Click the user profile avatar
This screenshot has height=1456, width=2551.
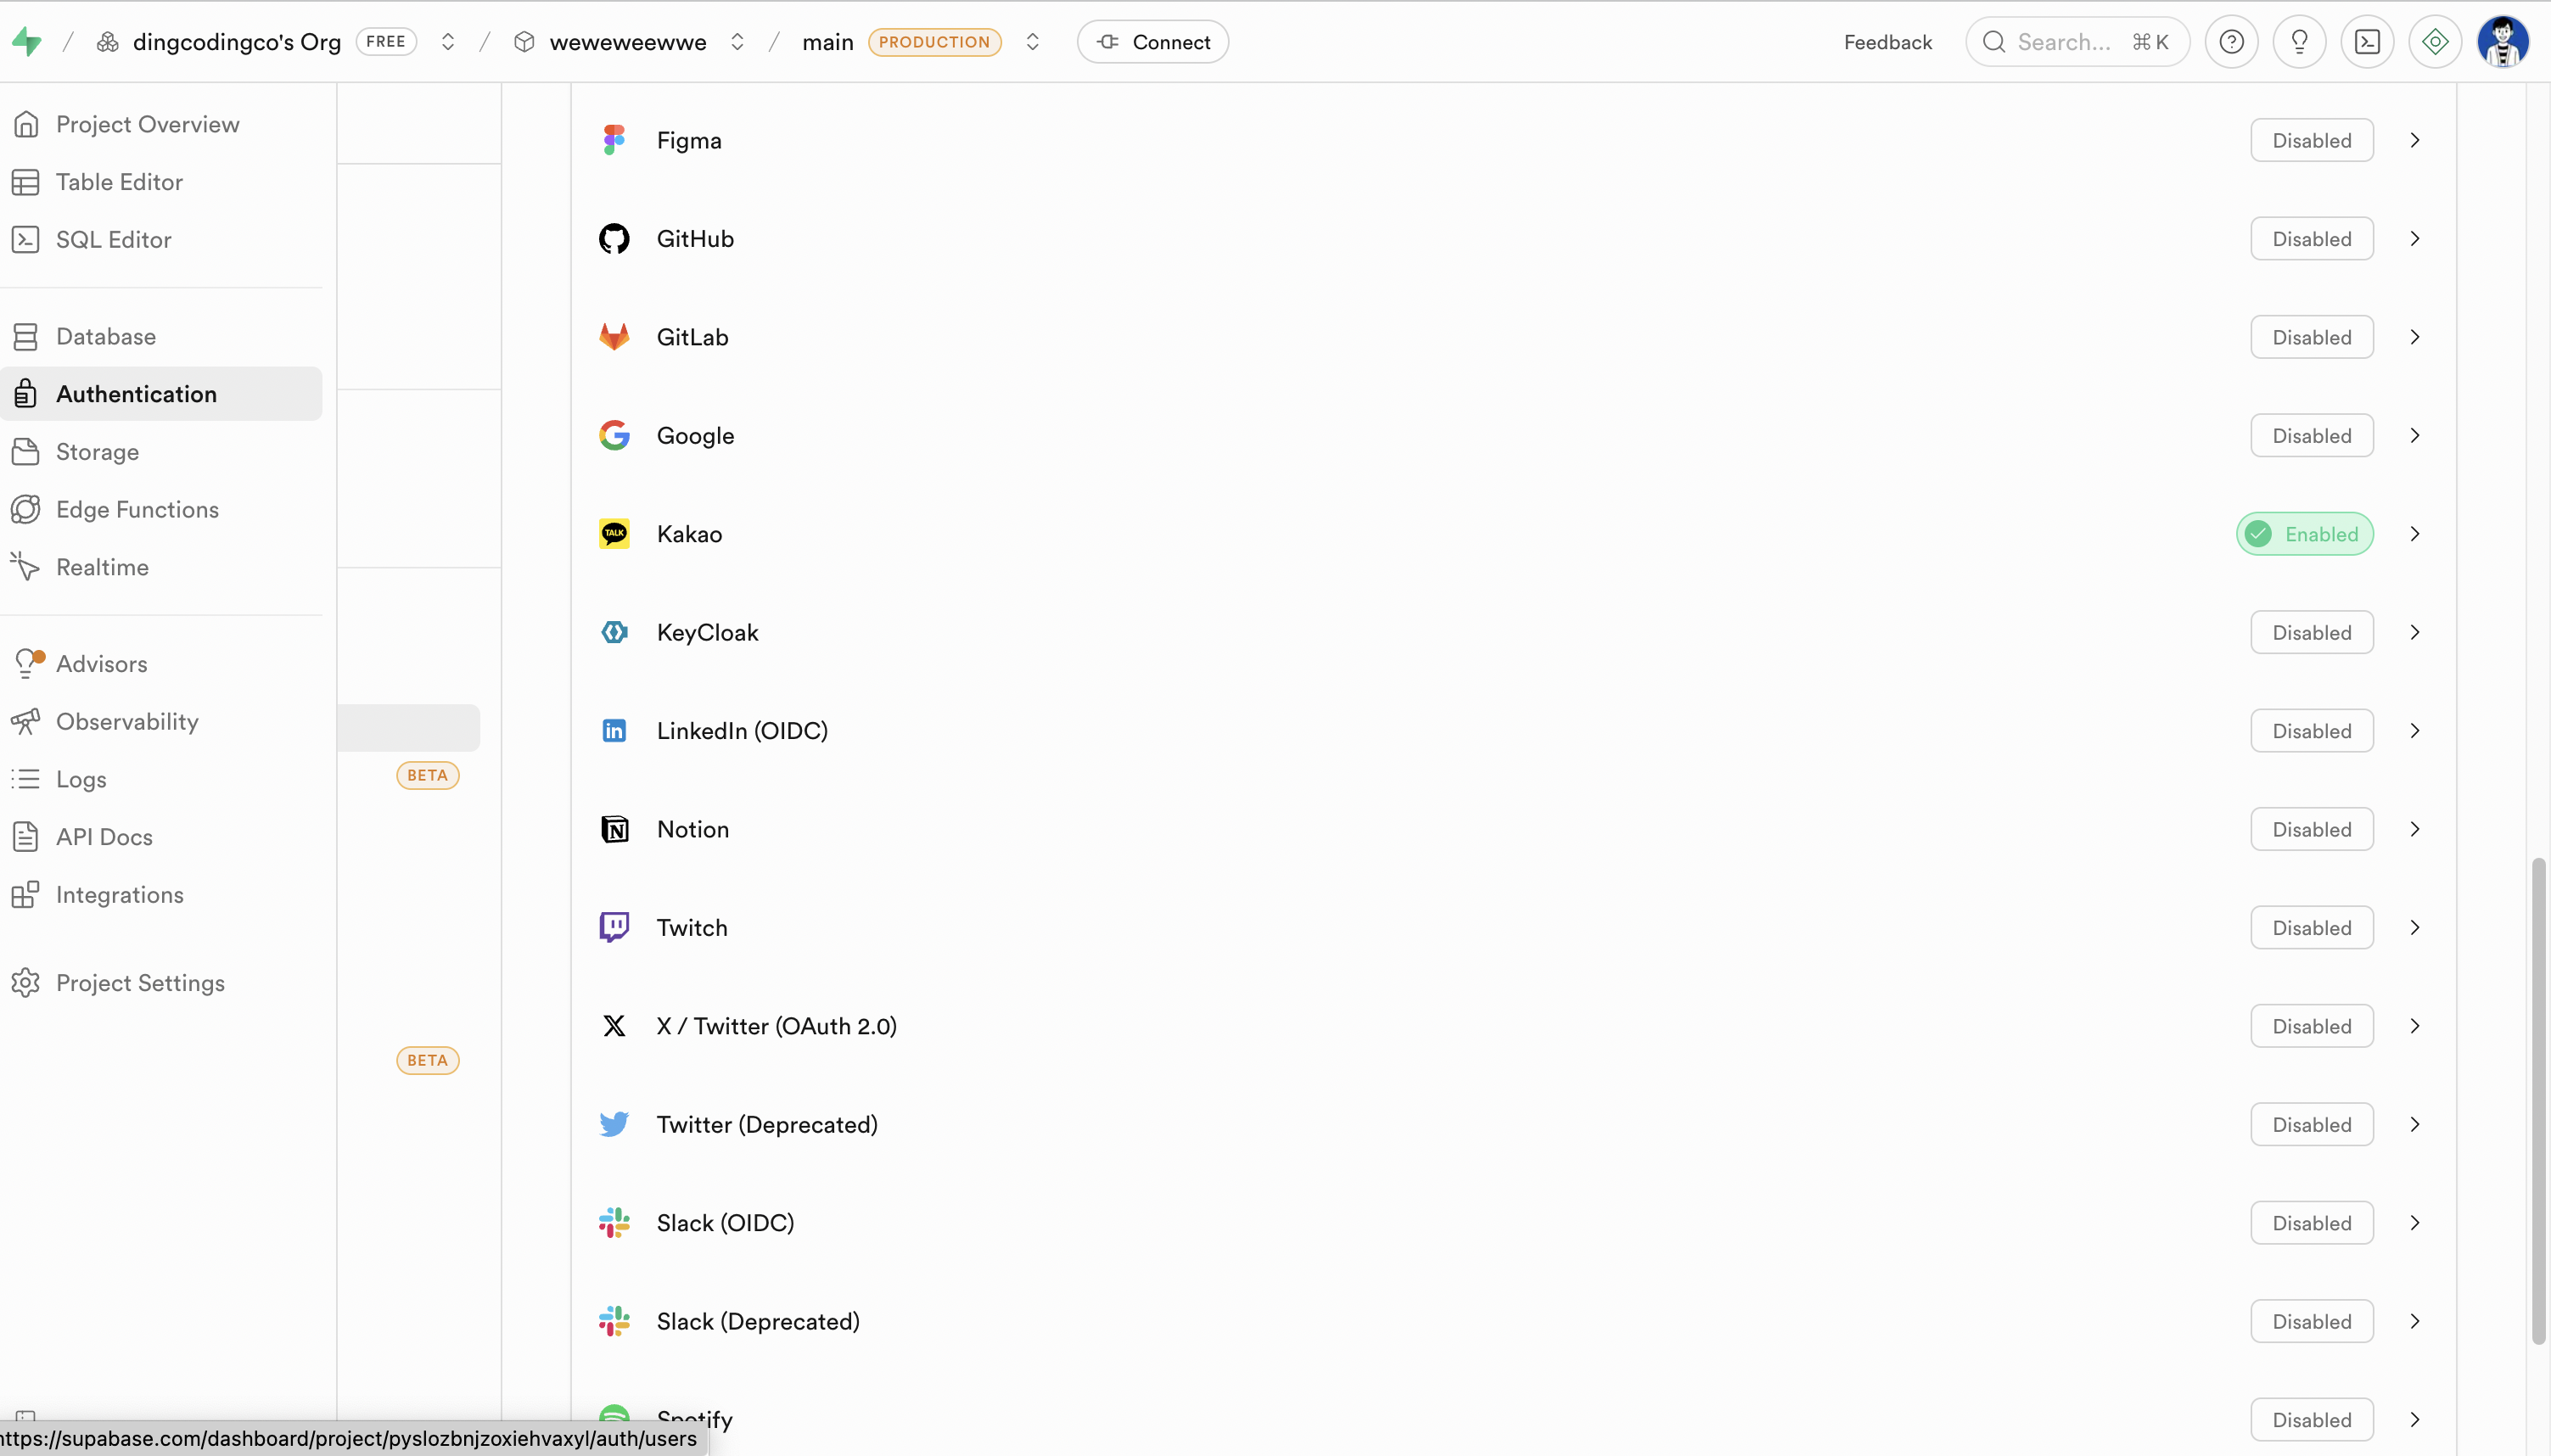pos(2502,42)
